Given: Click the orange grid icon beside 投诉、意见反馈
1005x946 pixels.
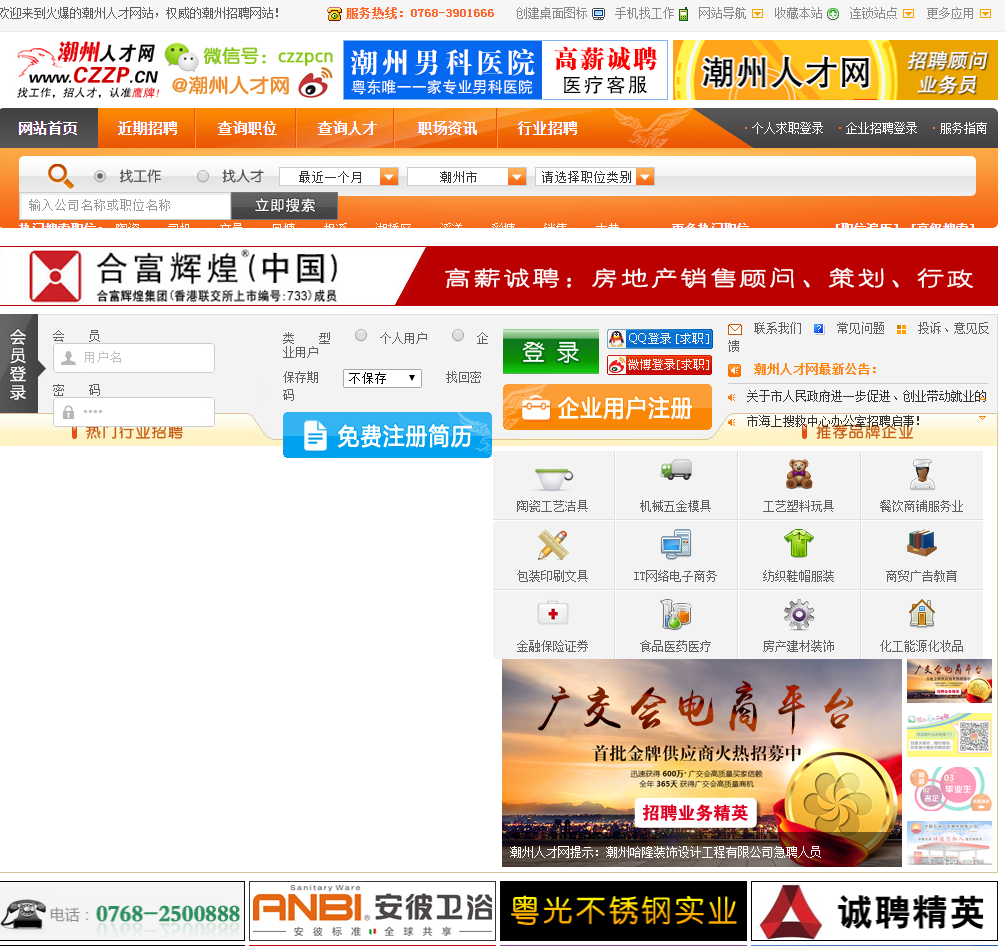Looking at the screenshot, I should 901,329.
